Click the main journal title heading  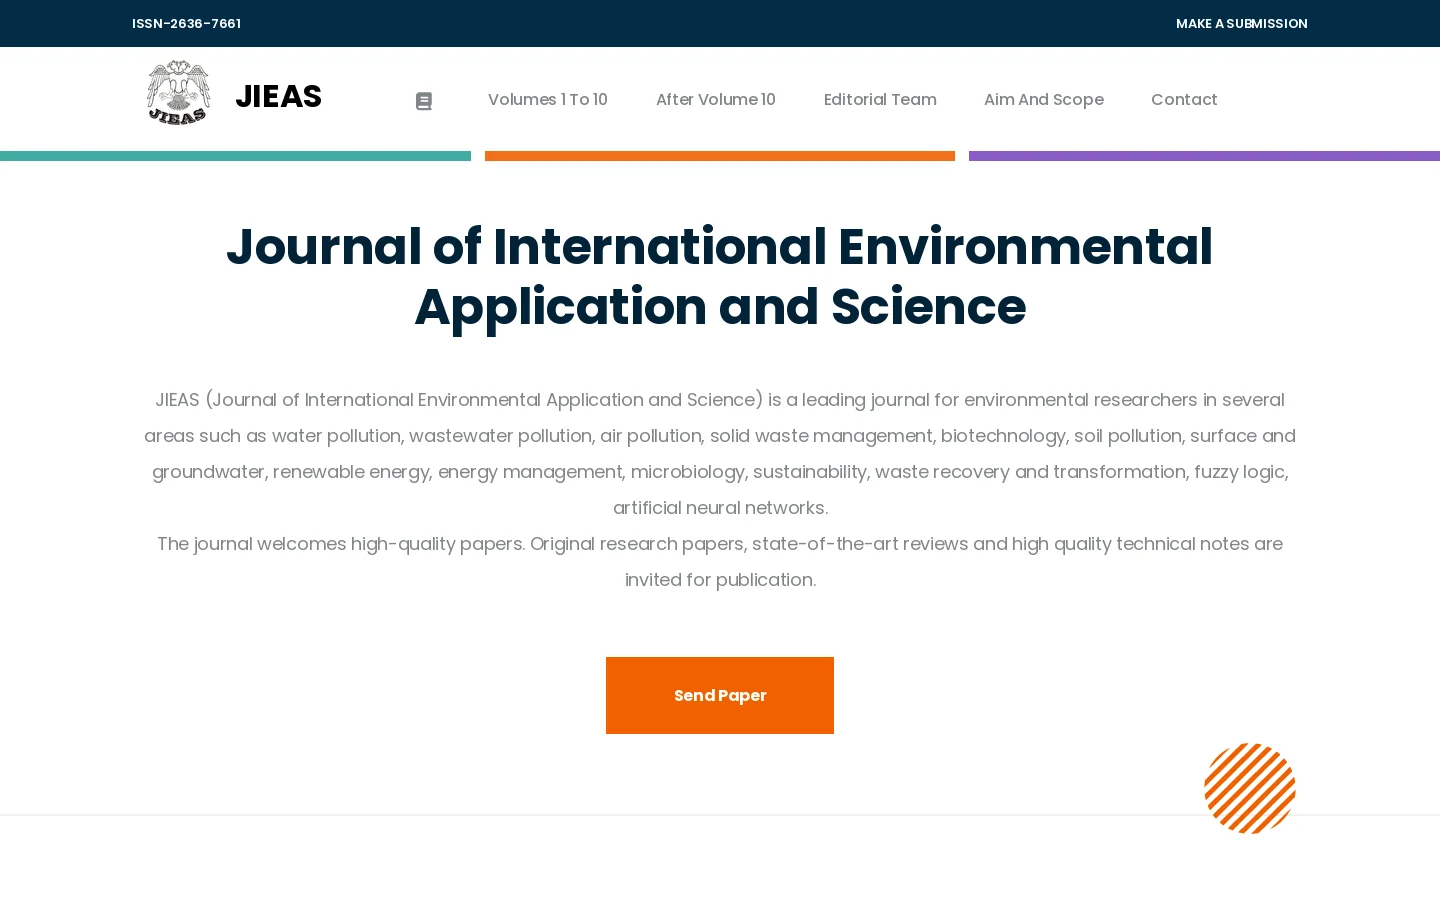point(720,276)
